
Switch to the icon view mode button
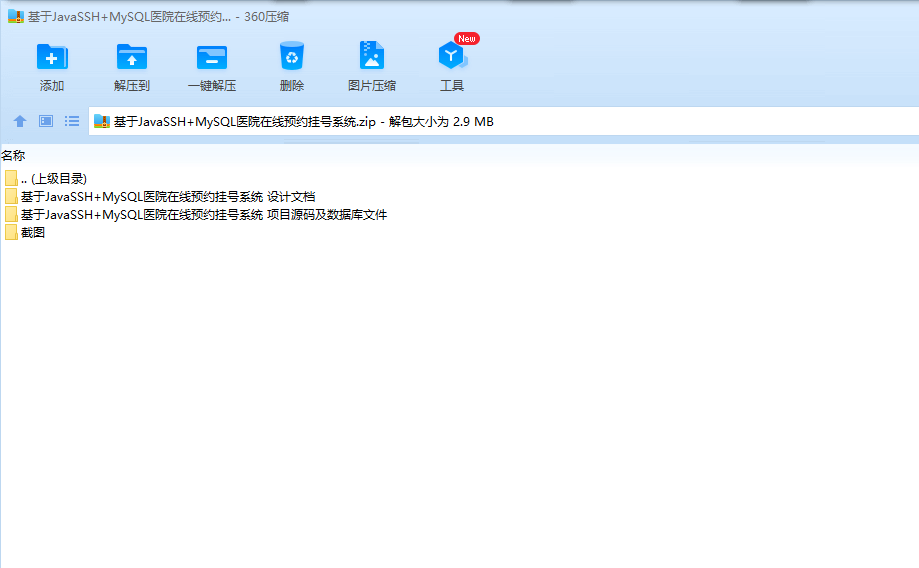tap(46, 121)
